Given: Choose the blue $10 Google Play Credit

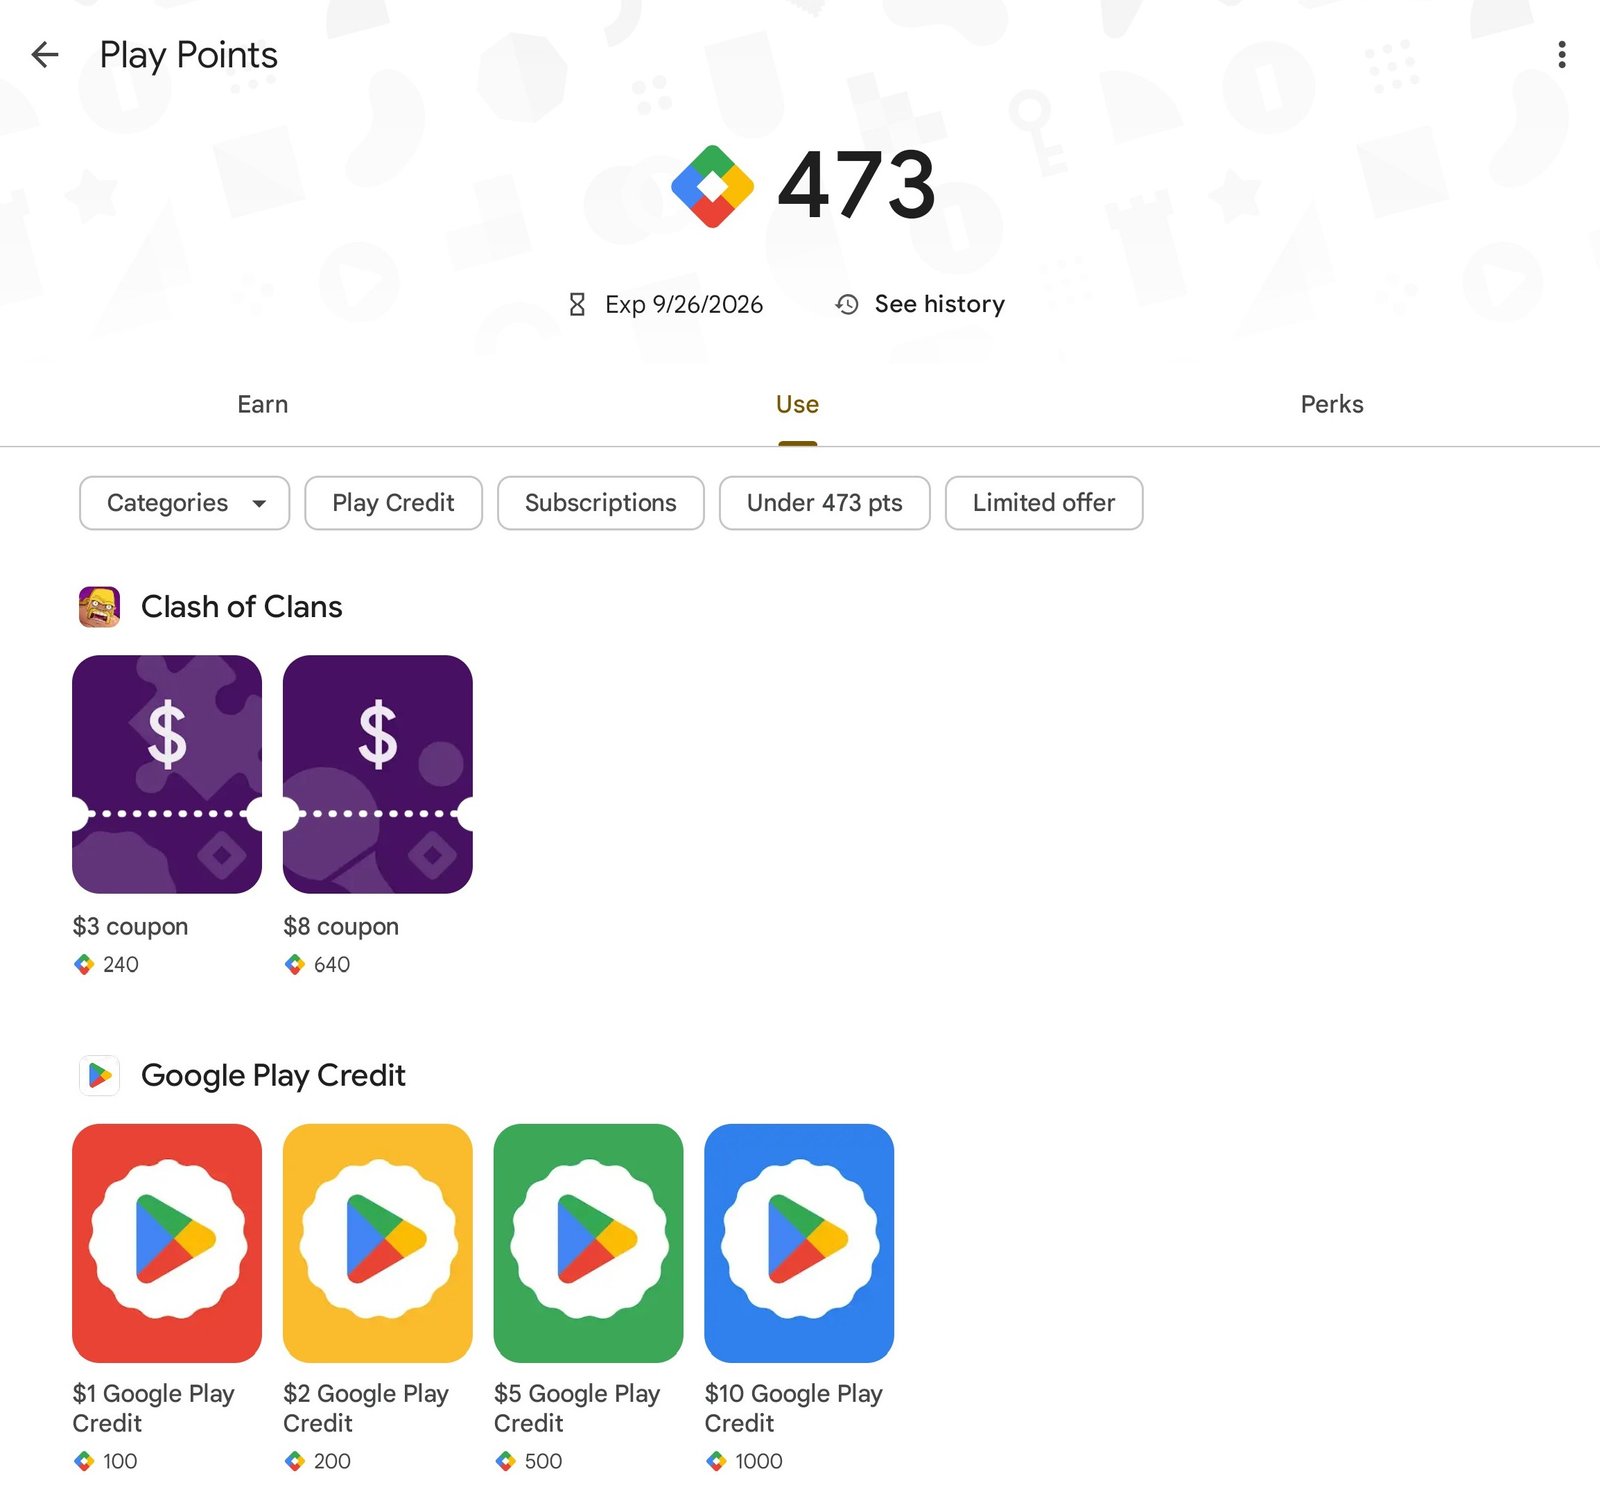Looking at the screenshot, I should coord(800,1243).
